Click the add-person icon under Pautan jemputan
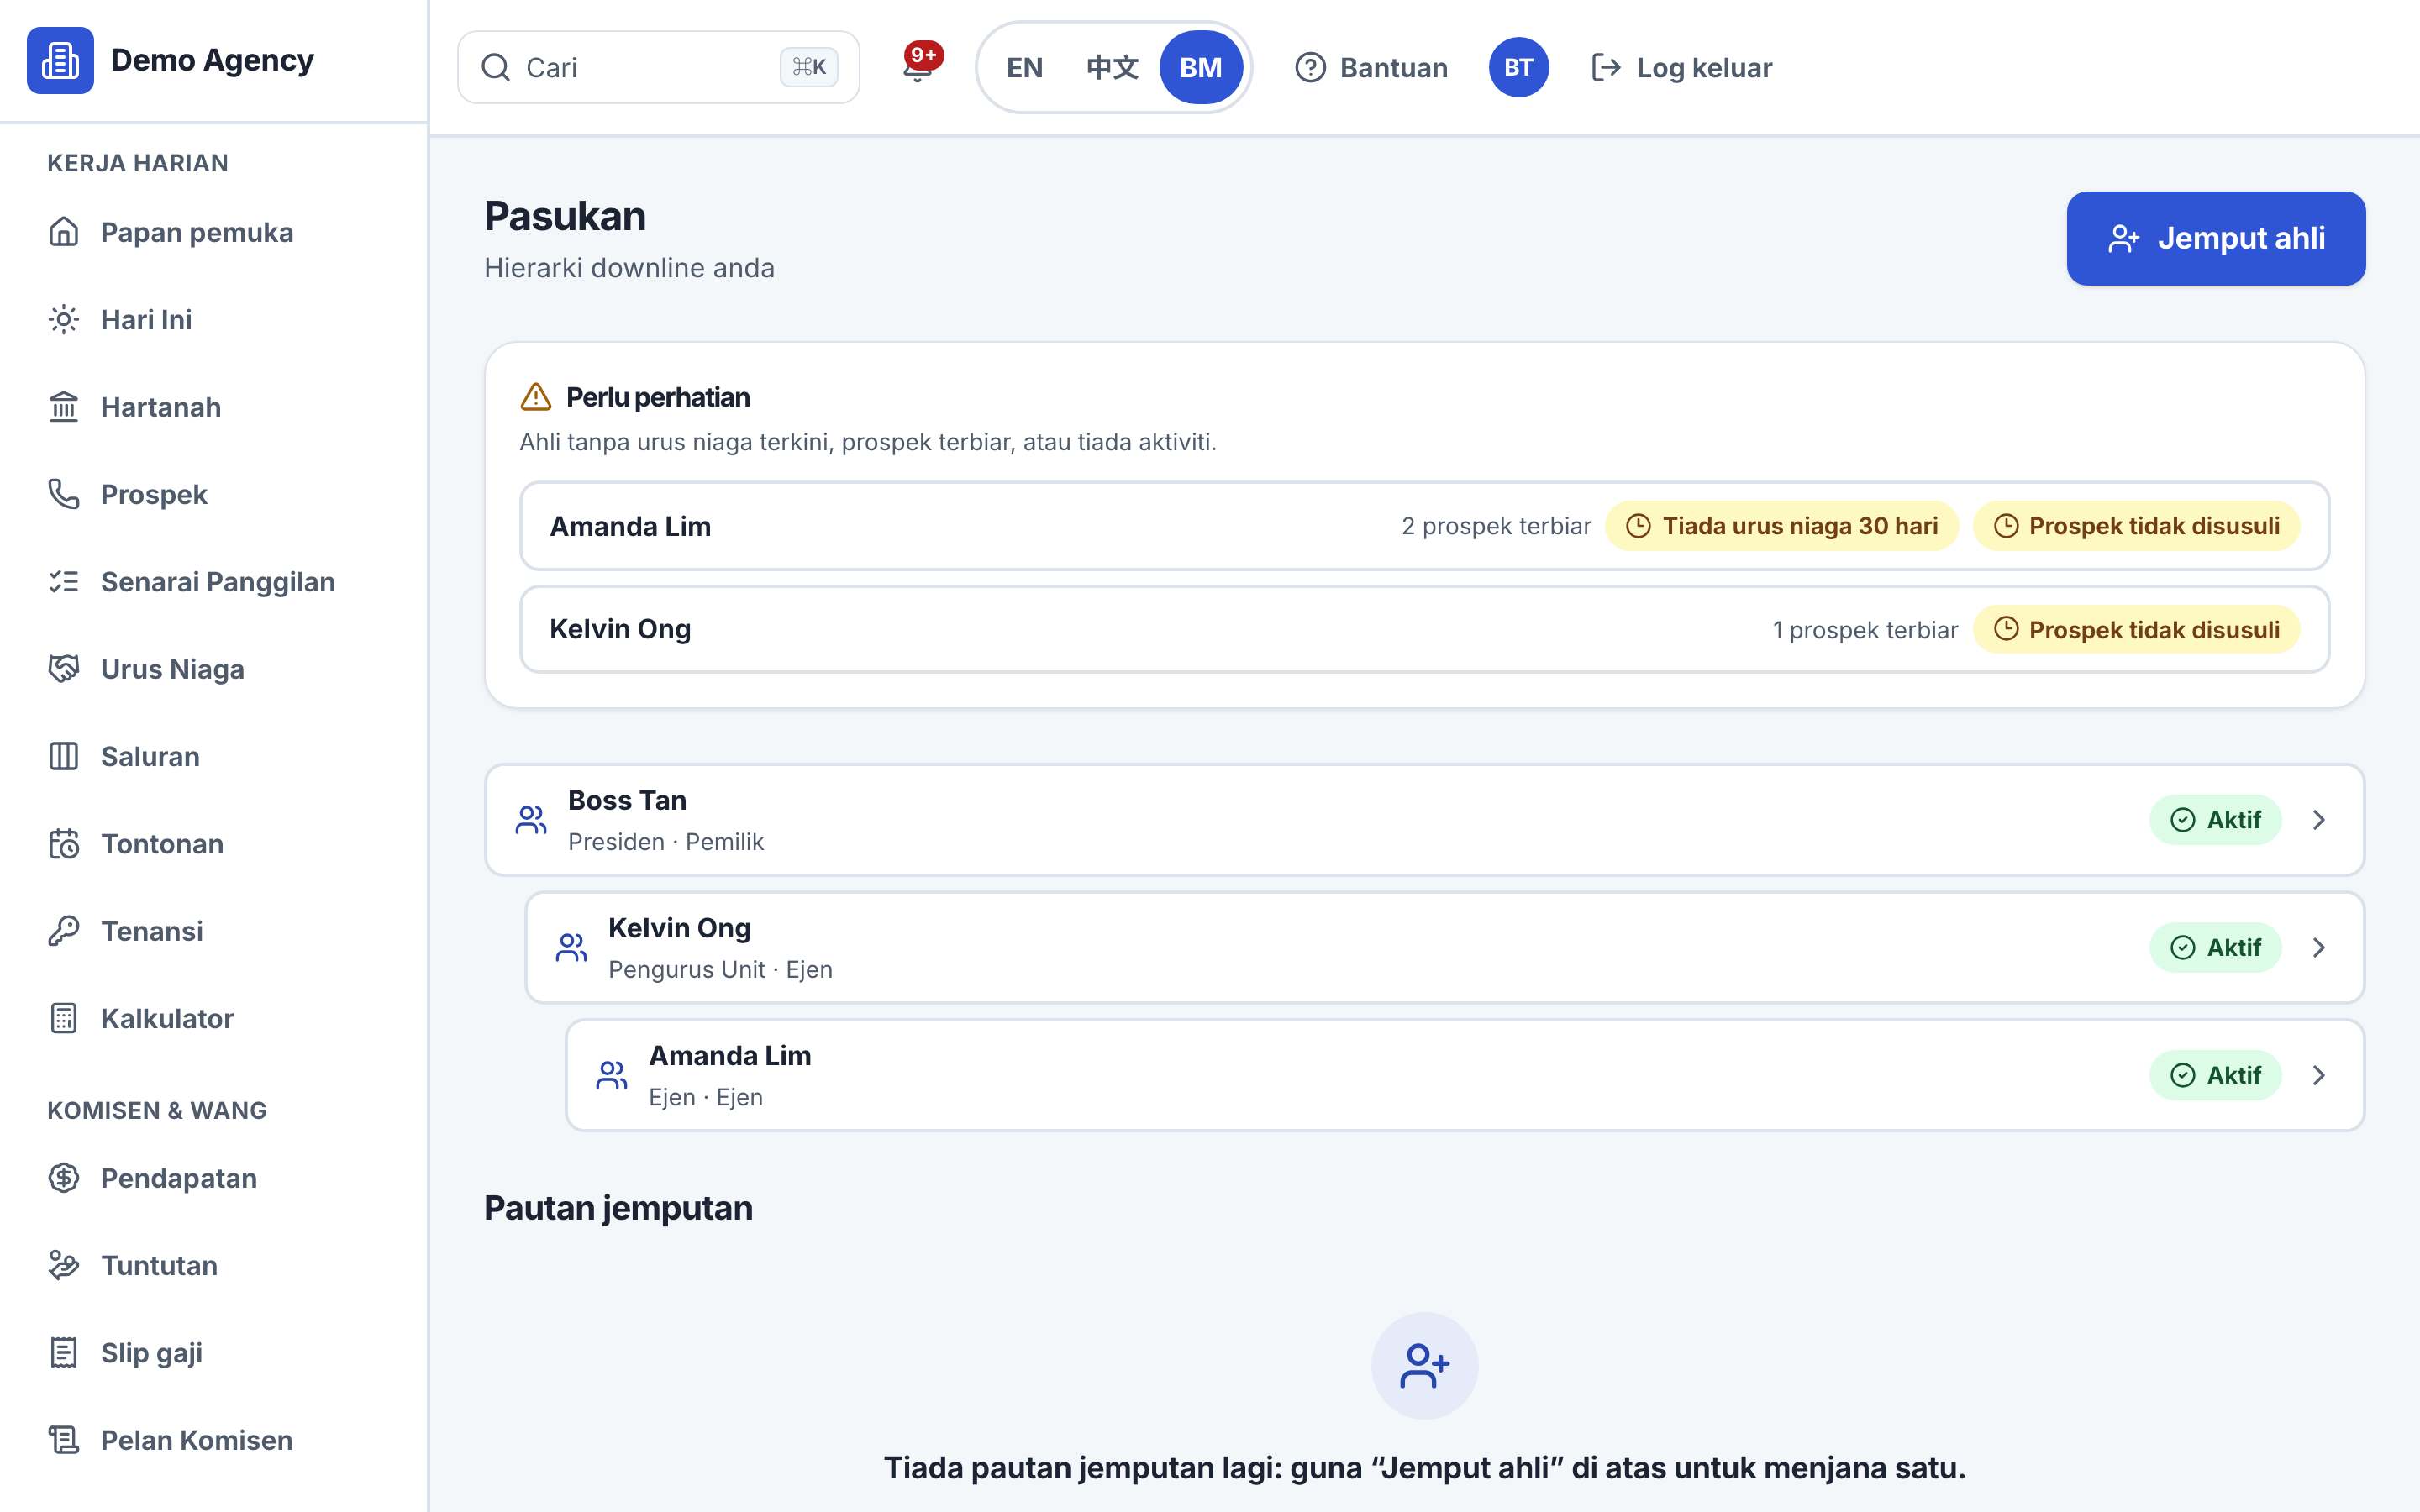2420x1512 pixels. pyautogui.click(x=1424, y=1365)
